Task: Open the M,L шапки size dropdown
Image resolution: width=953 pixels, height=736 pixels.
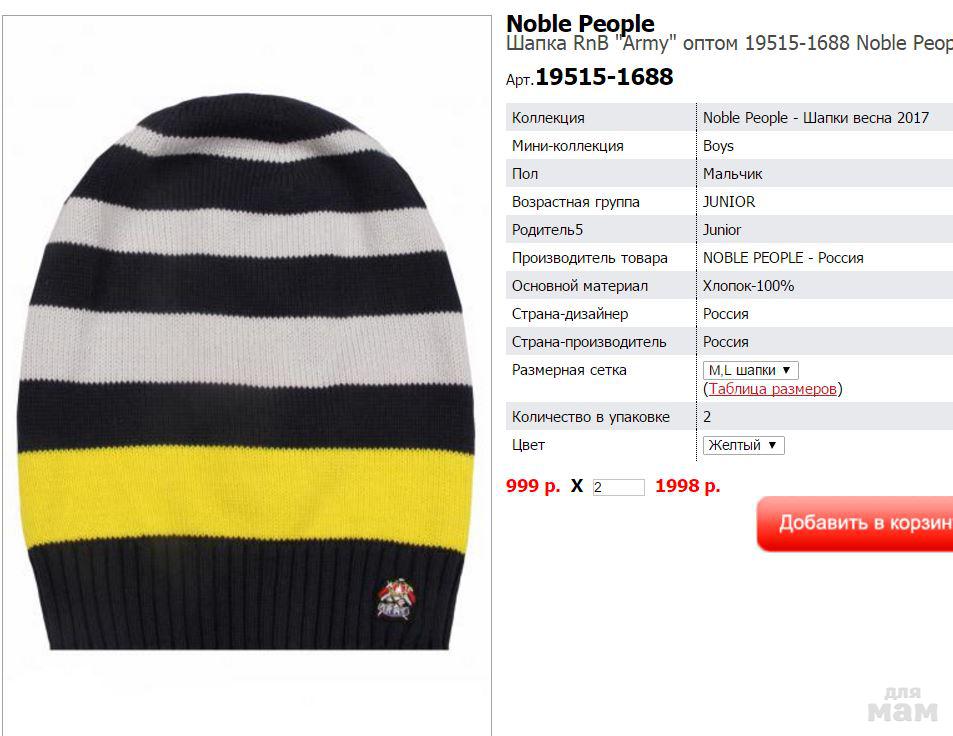Action: coord(751,370)
